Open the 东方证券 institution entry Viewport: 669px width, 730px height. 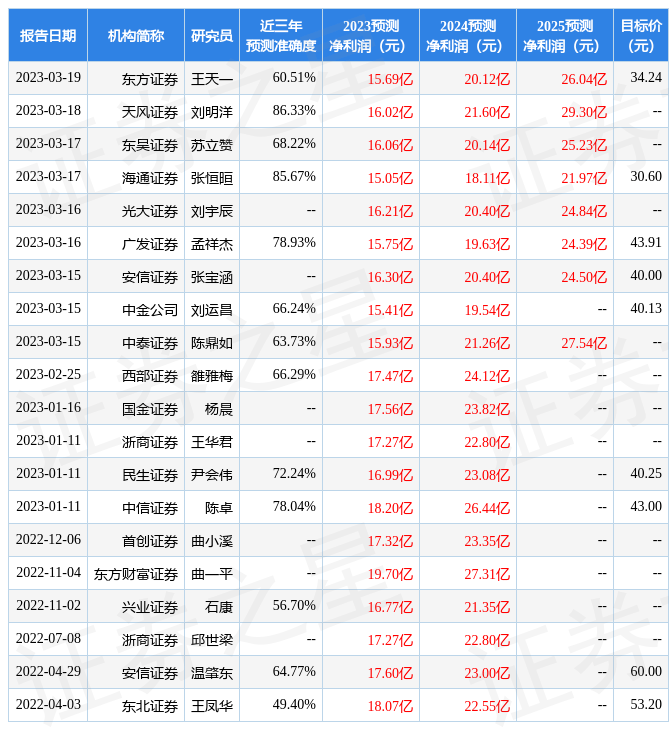pyautogui.click(x=150, y=79)
